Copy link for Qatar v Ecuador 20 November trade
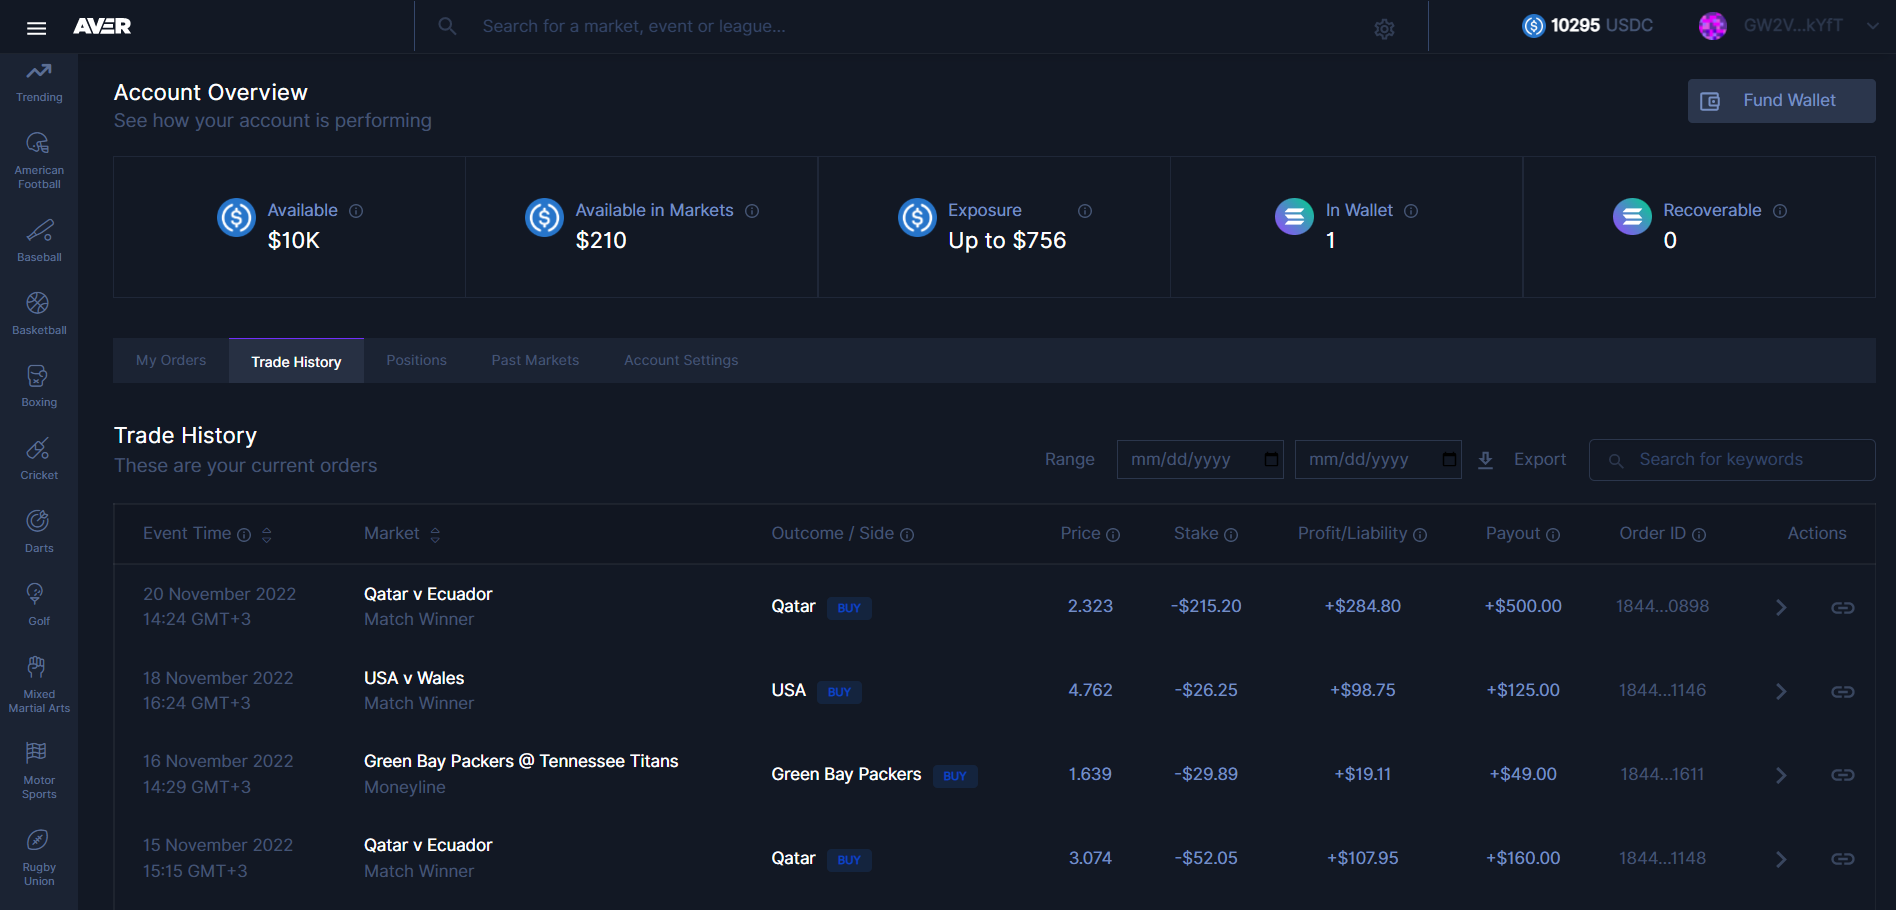This screenshot has height=910, width=1896. (1842, 608)
